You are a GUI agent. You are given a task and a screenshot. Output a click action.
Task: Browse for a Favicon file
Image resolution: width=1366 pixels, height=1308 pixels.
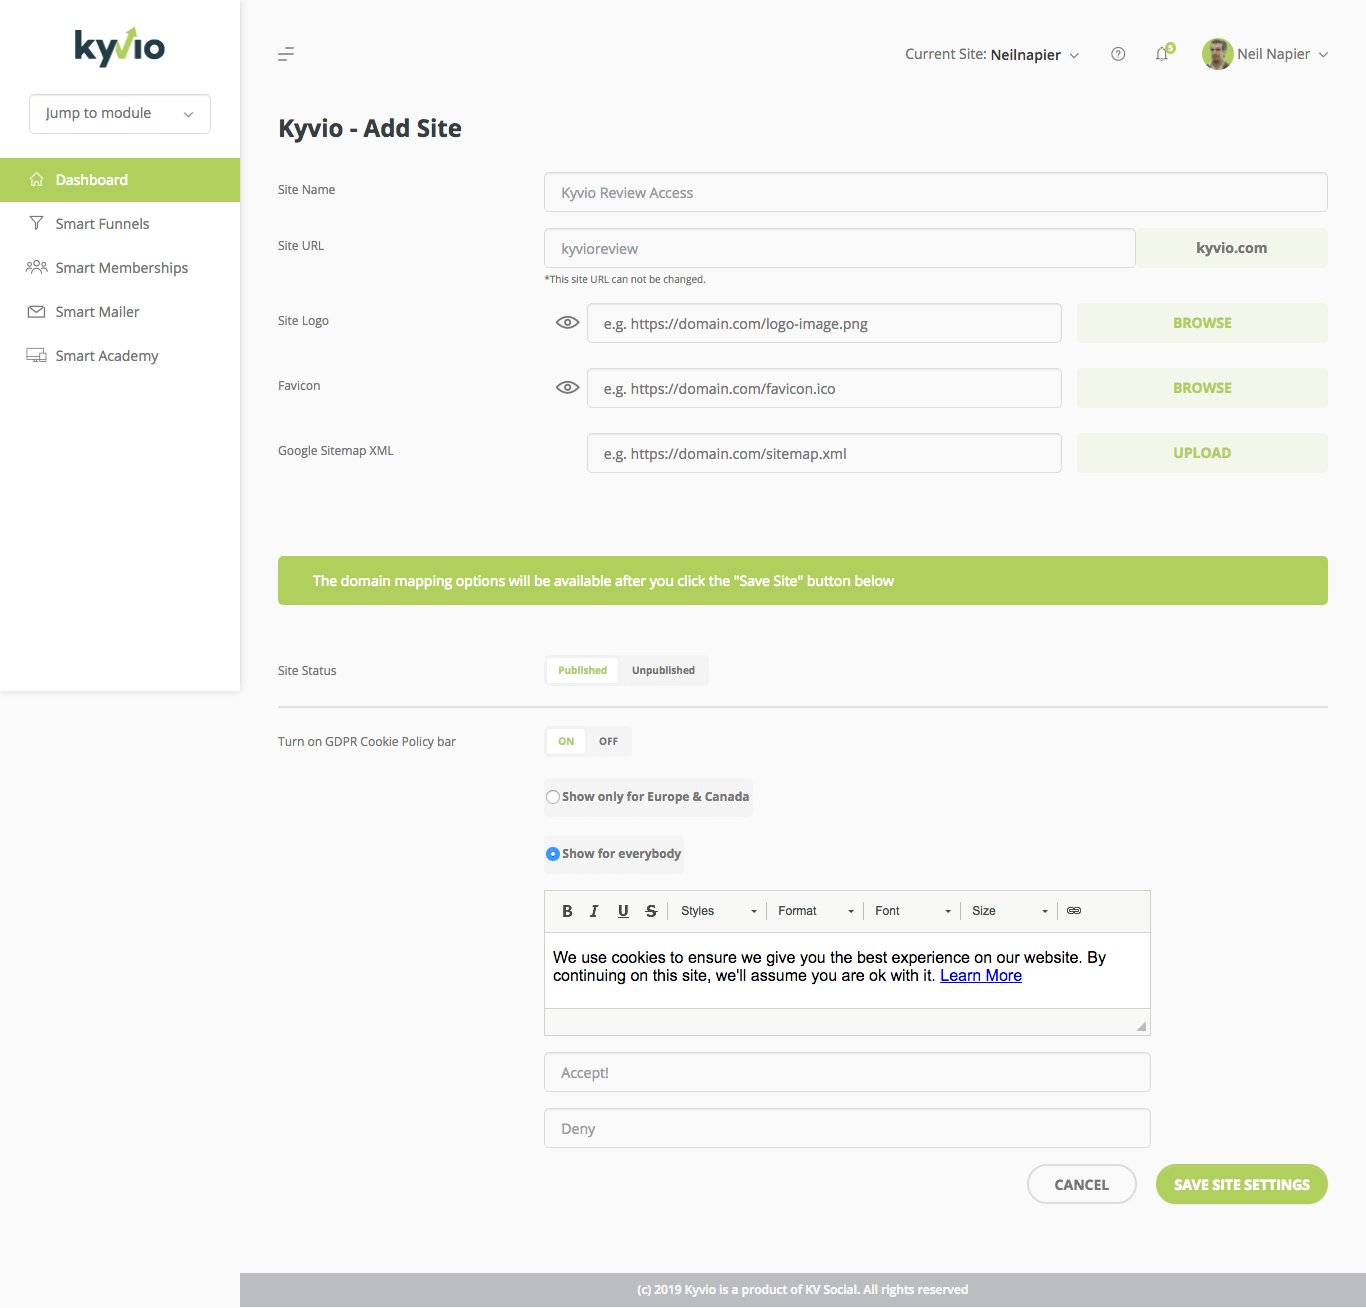[x=1202, y=388]
